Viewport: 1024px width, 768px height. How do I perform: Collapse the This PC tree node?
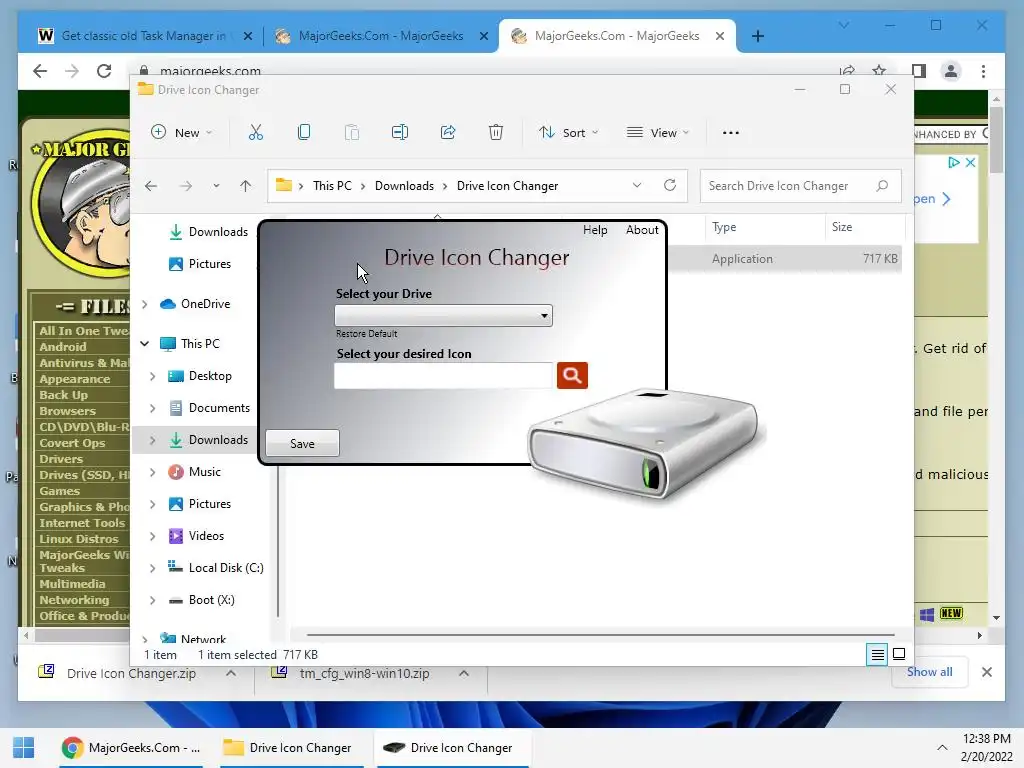145,344
